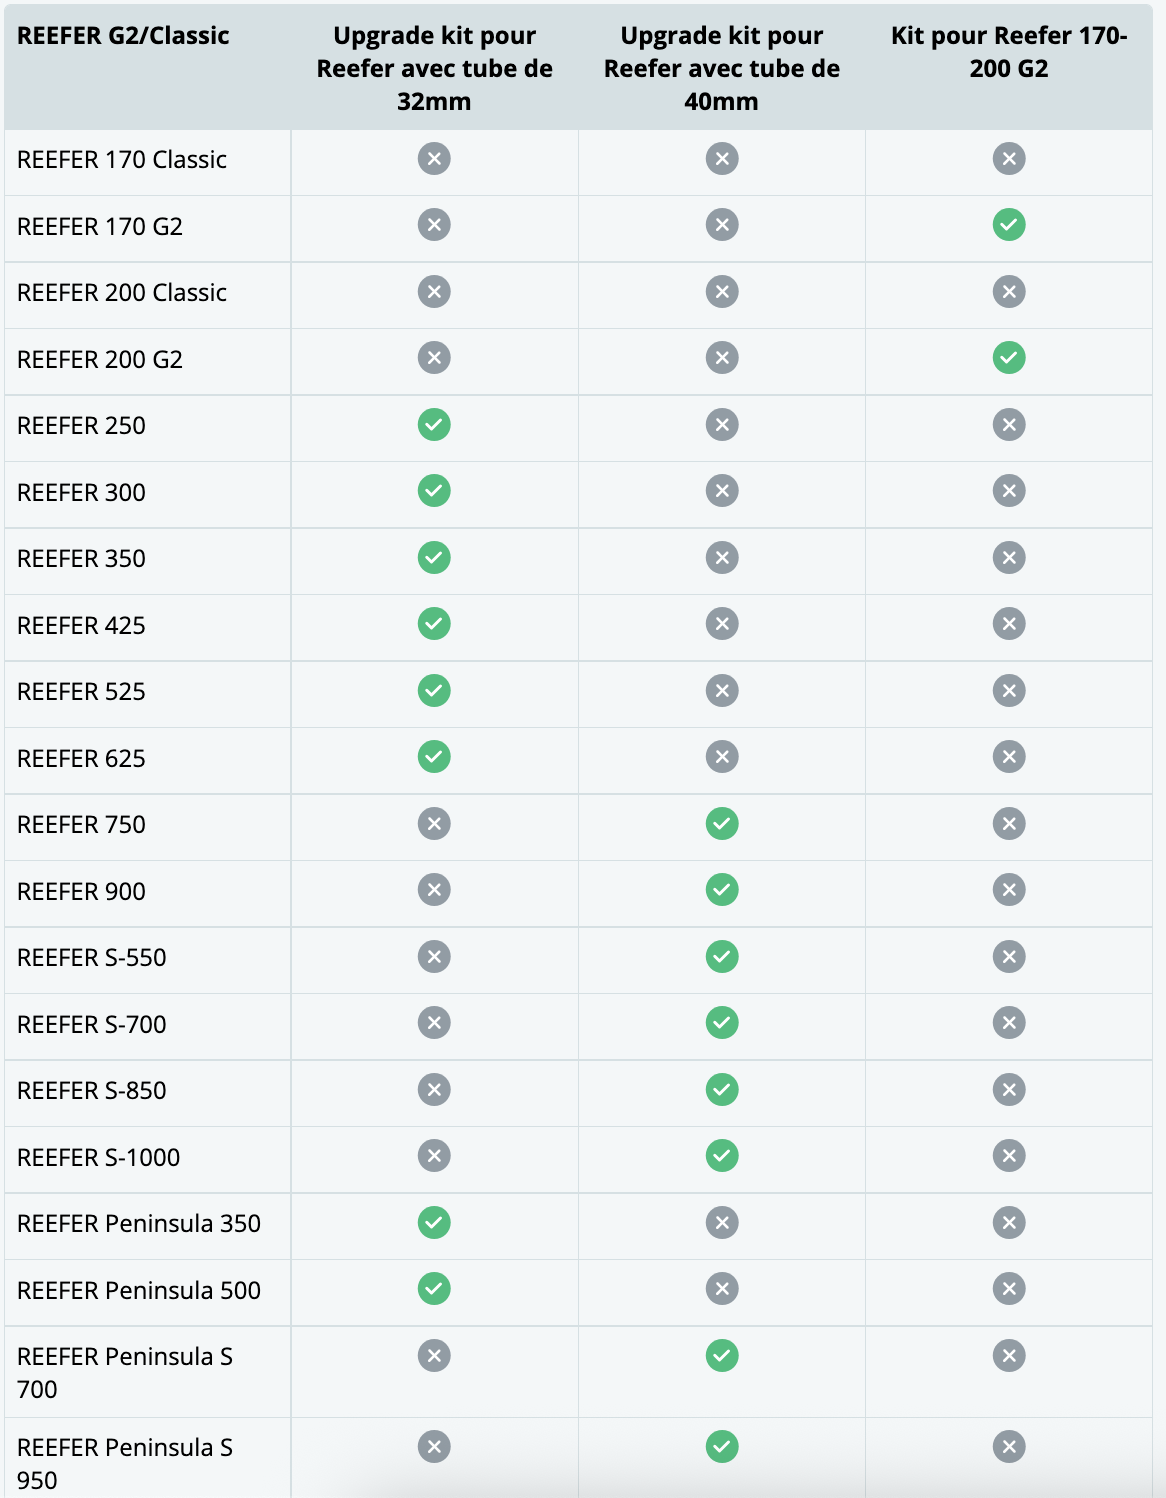Click the 'REEFER G2/Classic' column header
Screen dimensions: 1166x1498
(123, 36)
